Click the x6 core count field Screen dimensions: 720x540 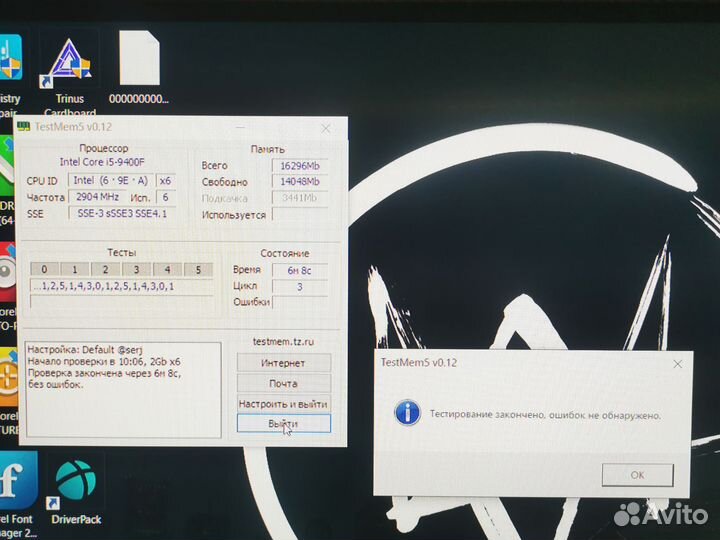click(166, 180)
